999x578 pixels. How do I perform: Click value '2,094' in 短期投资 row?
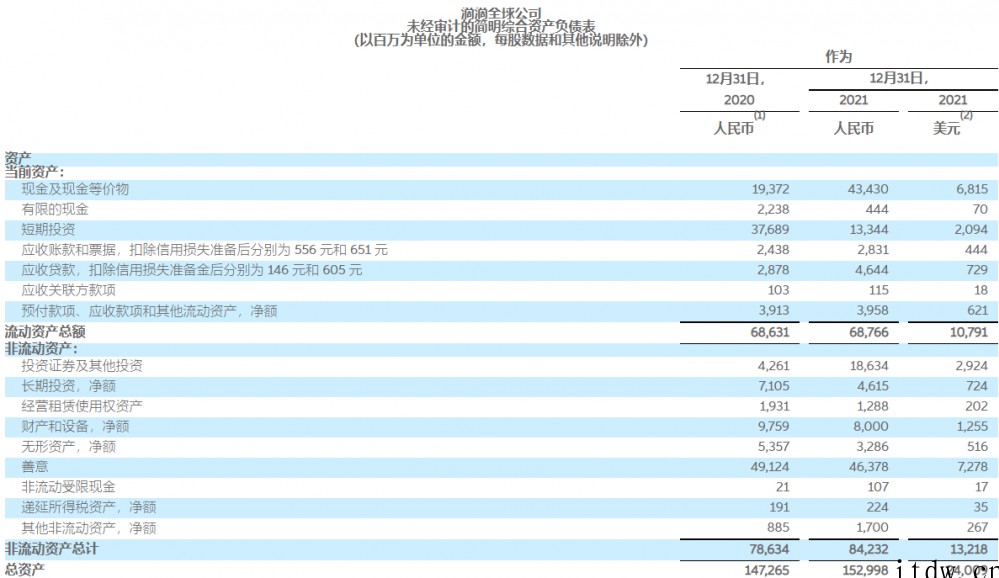click(x=971, y=229)
